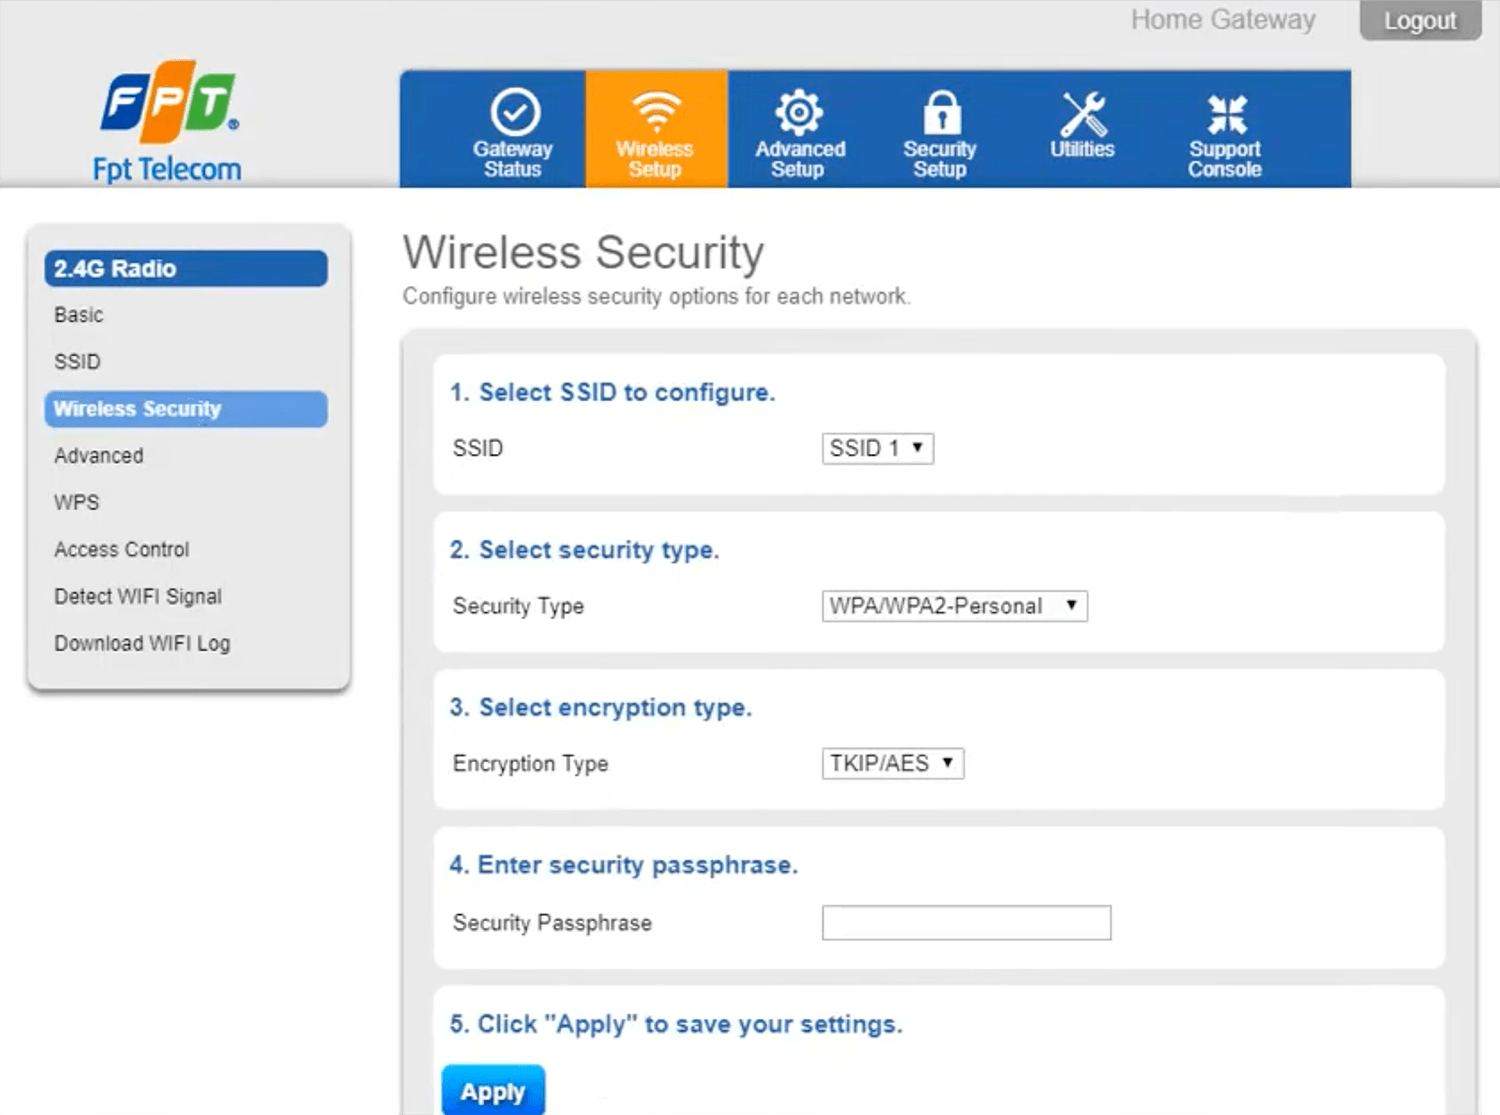The image size is (1500, 1115).
Task: Open Detect WIFI Signal page
Action: click(138, 597)
